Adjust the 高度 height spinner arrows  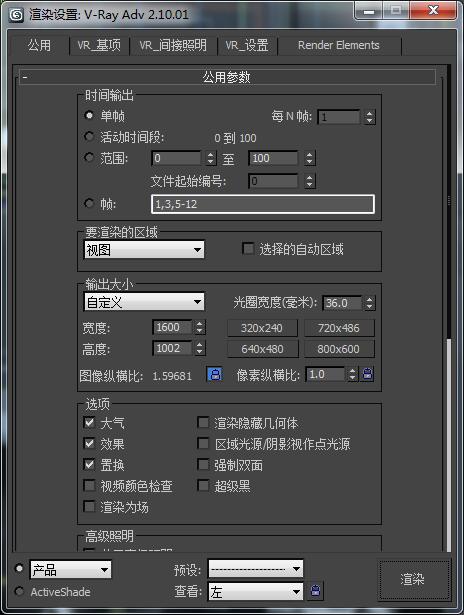(x=200, y=348)
